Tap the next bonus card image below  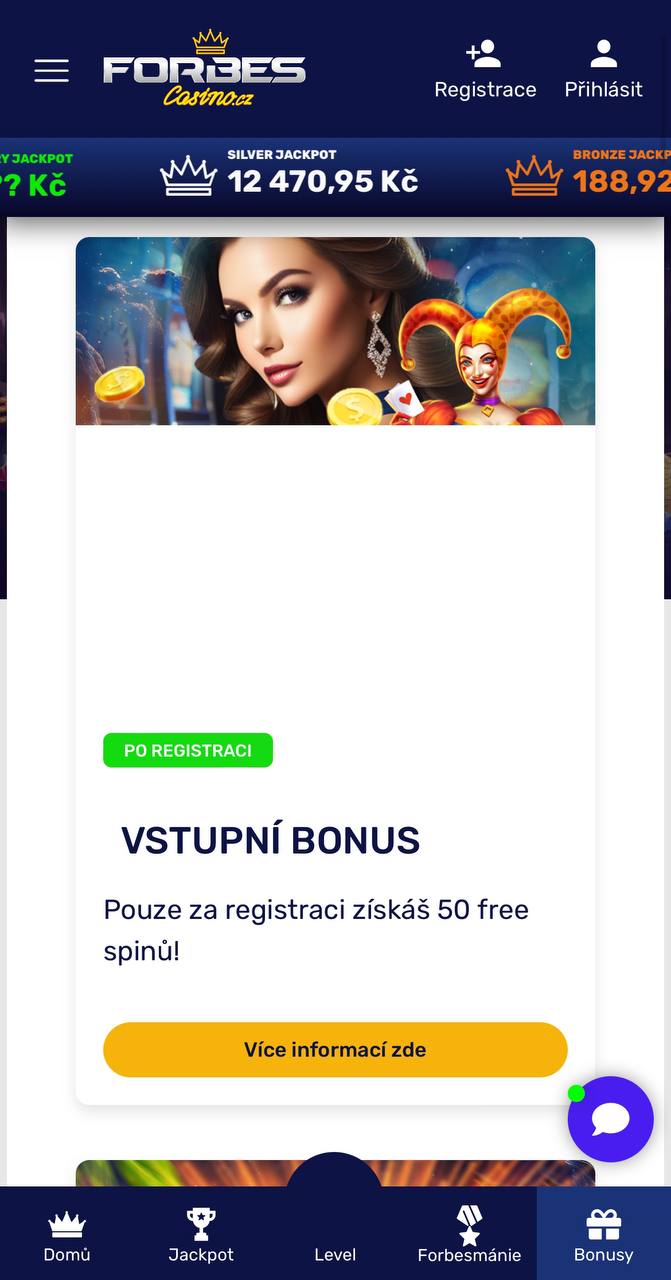point(335,1173)
